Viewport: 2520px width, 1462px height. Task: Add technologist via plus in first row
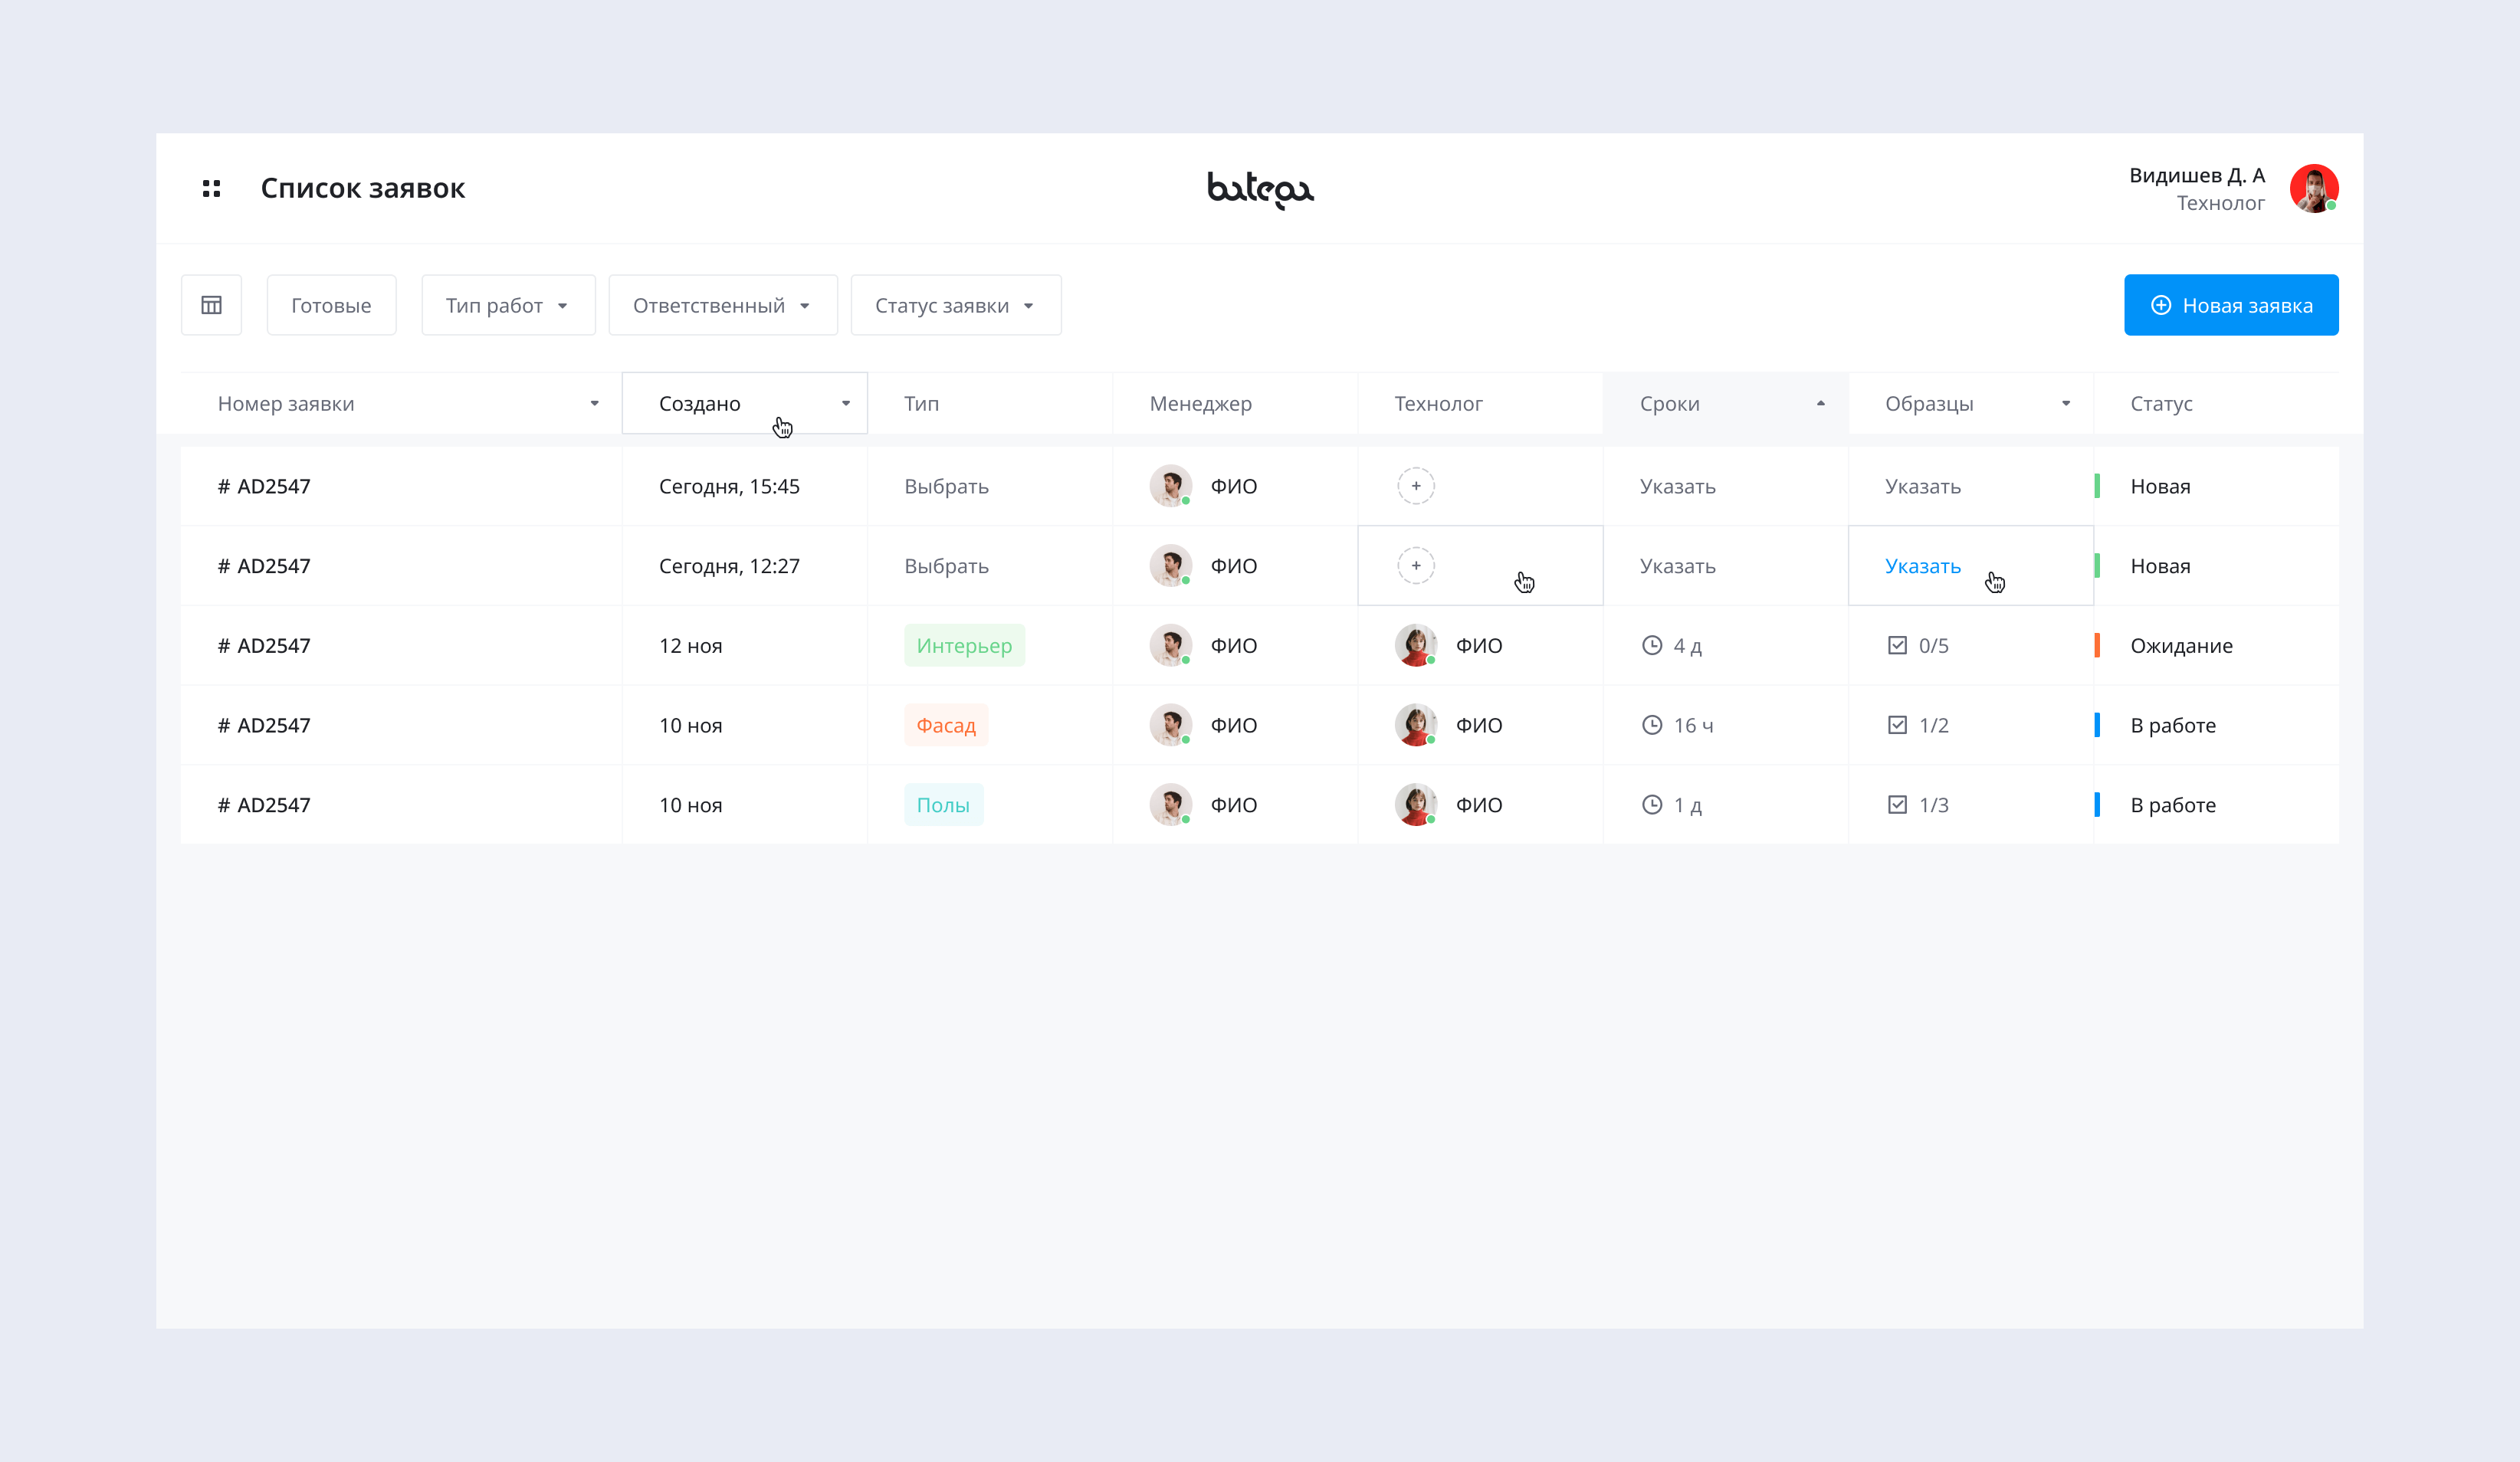(1415, 486)
